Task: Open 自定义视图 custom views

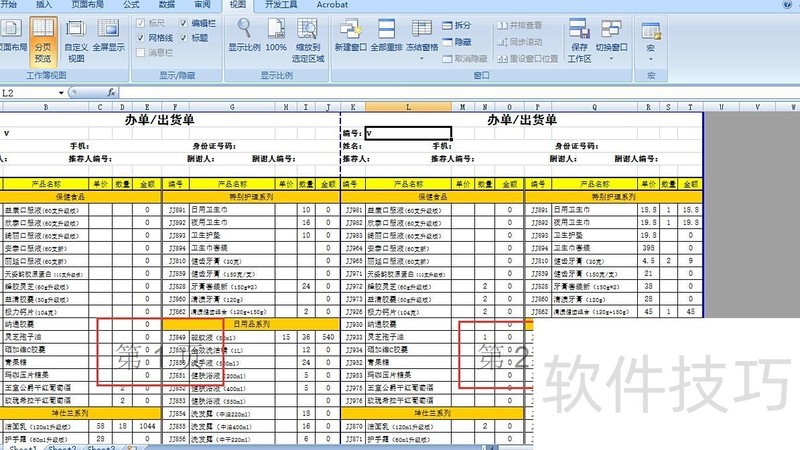Action: 76,41
